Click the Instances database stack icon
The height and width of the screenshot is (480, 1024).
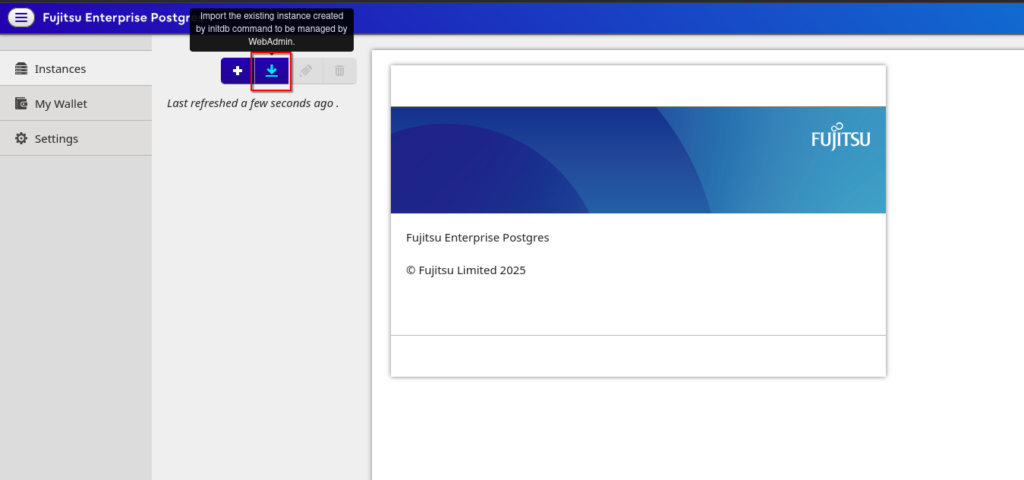[21, 69]
